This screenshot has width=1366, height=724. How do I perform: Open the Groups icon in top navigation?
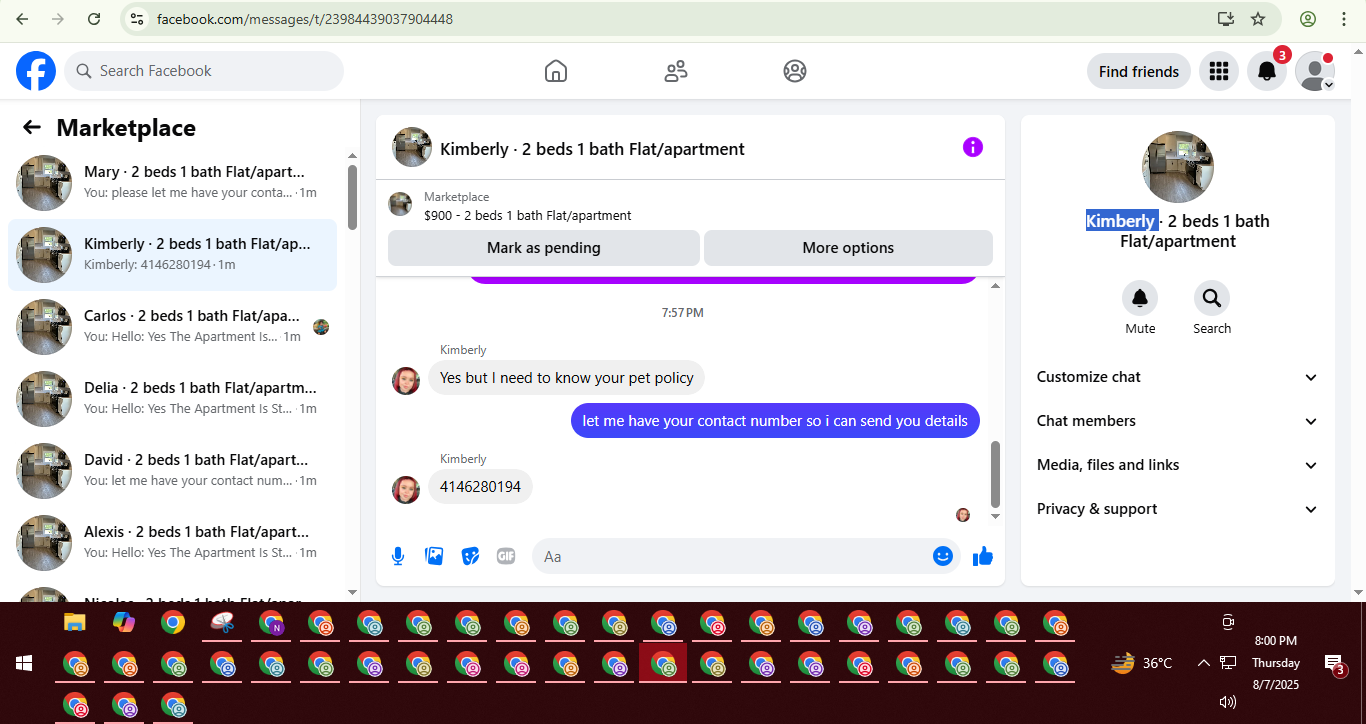click(795, 71)
